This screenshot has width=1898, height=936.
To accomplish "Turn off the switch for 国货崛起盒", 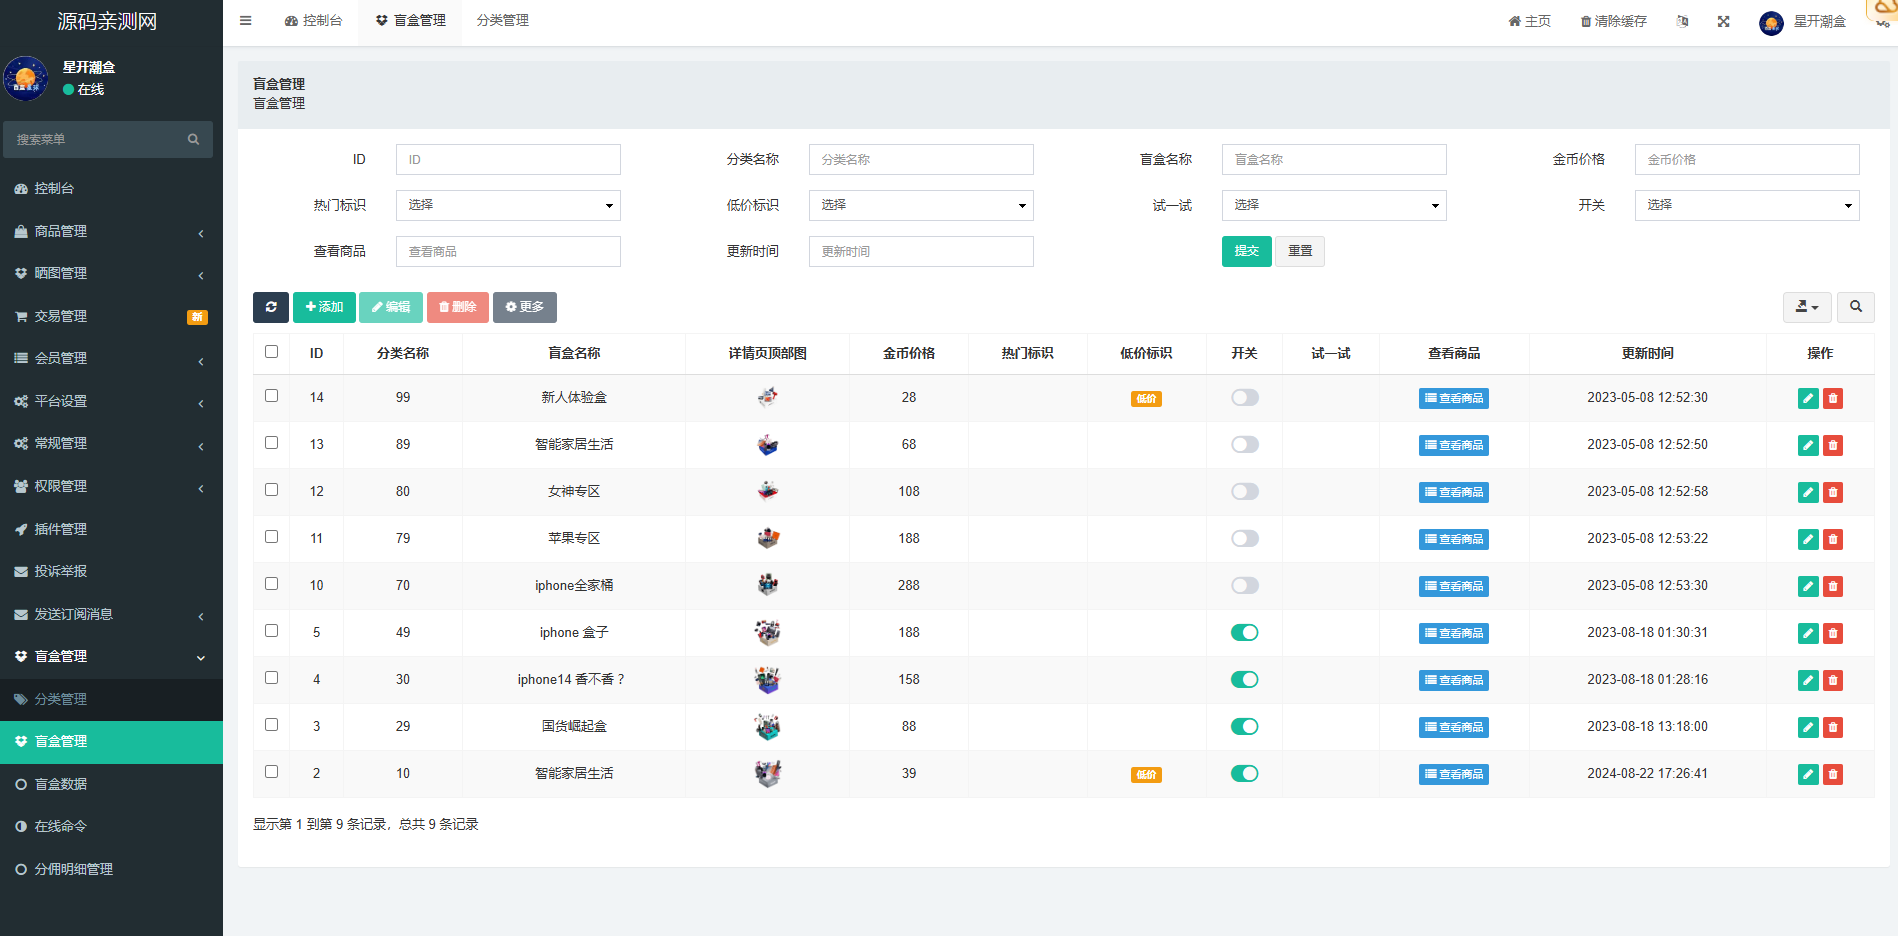I will (x=1244, y=727).
